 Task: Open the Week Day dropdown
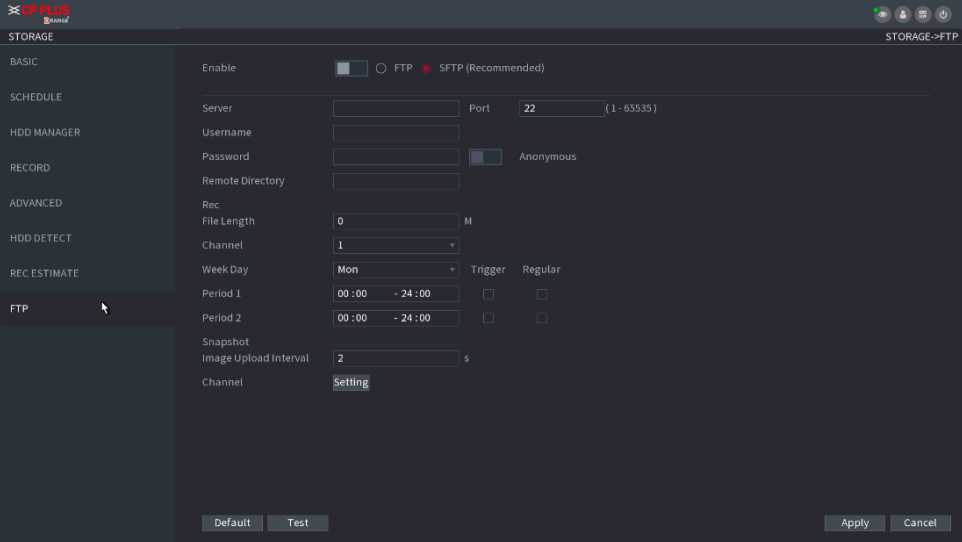396,269
